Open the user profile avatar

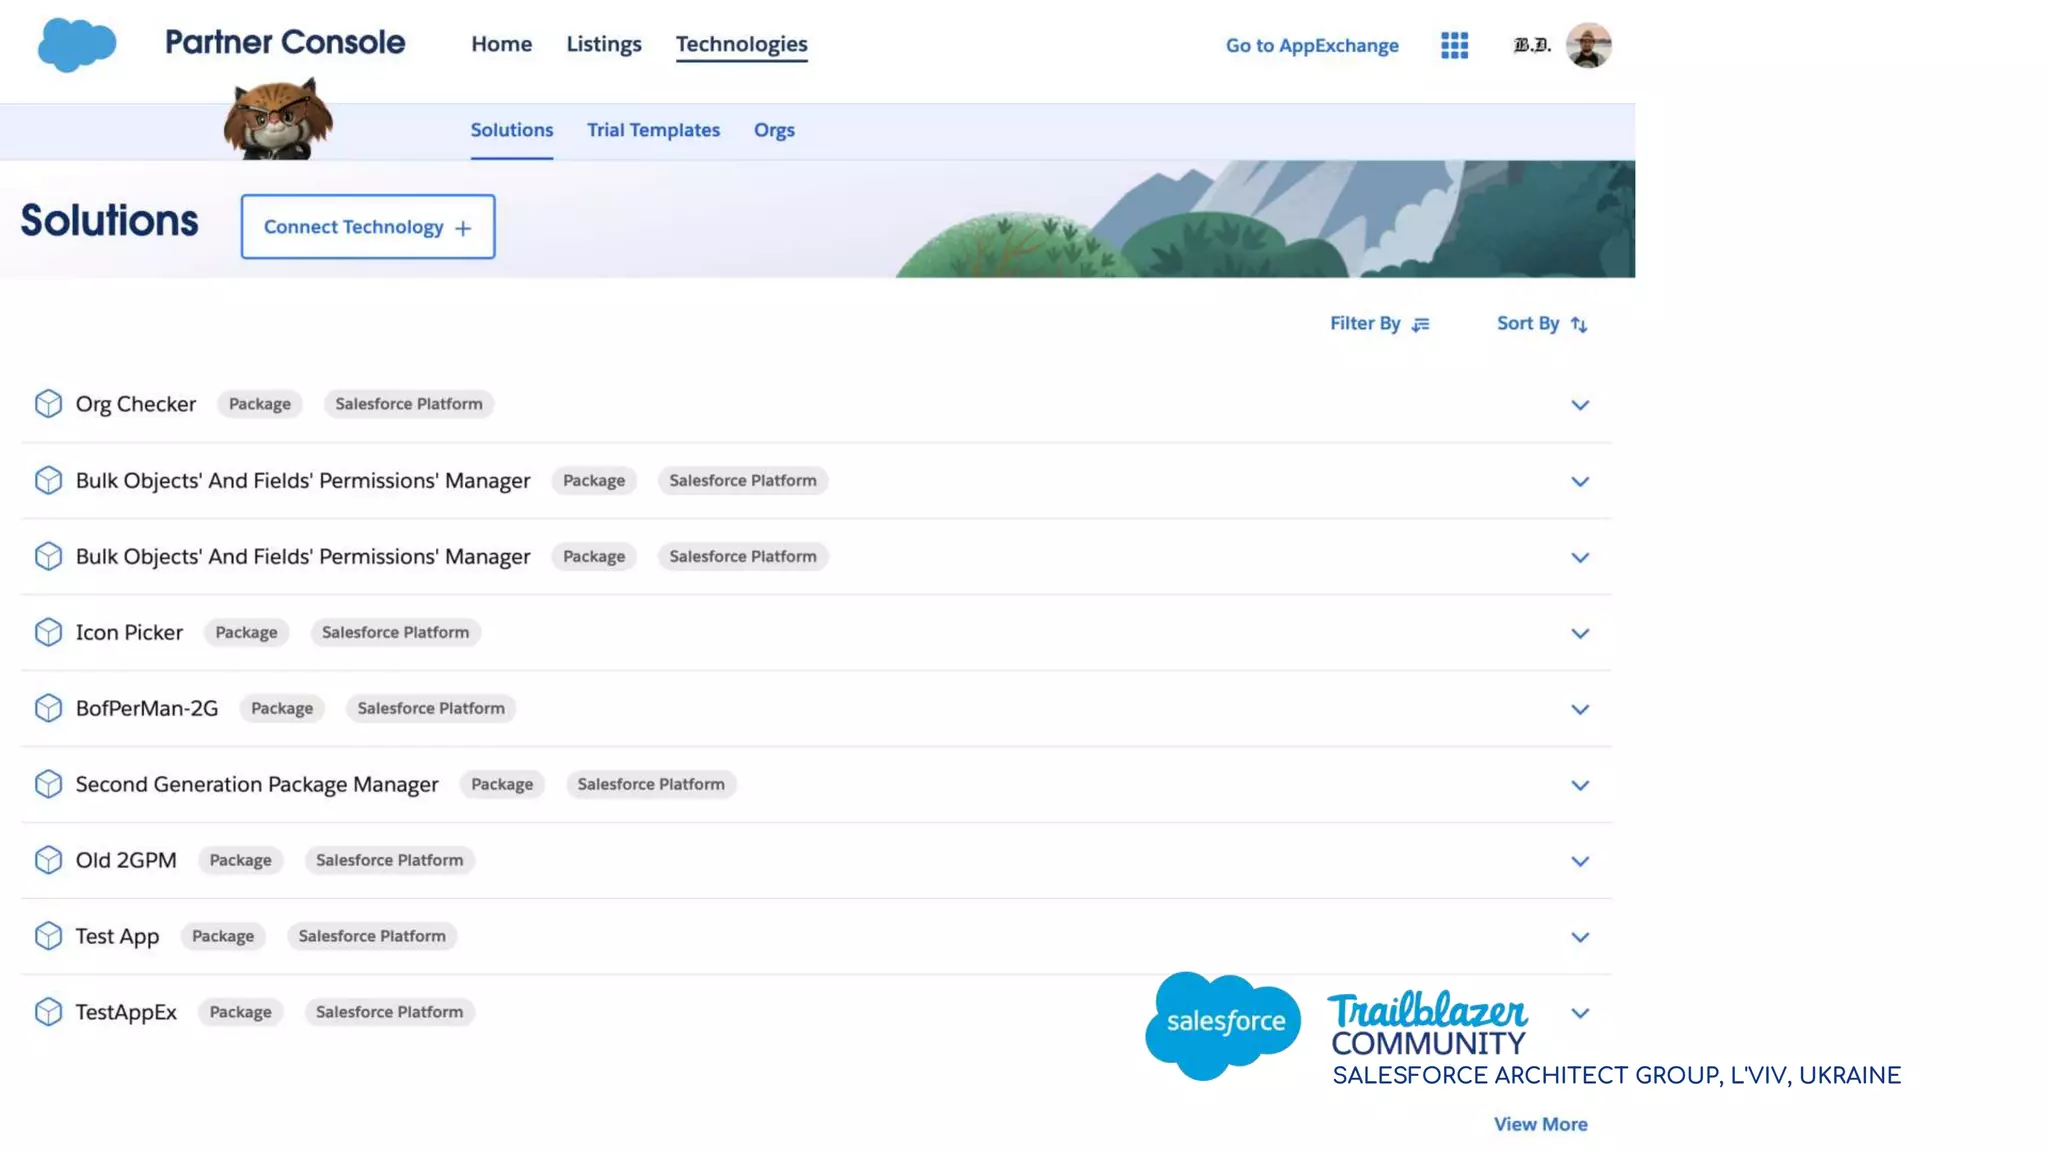coord(1588,45)
